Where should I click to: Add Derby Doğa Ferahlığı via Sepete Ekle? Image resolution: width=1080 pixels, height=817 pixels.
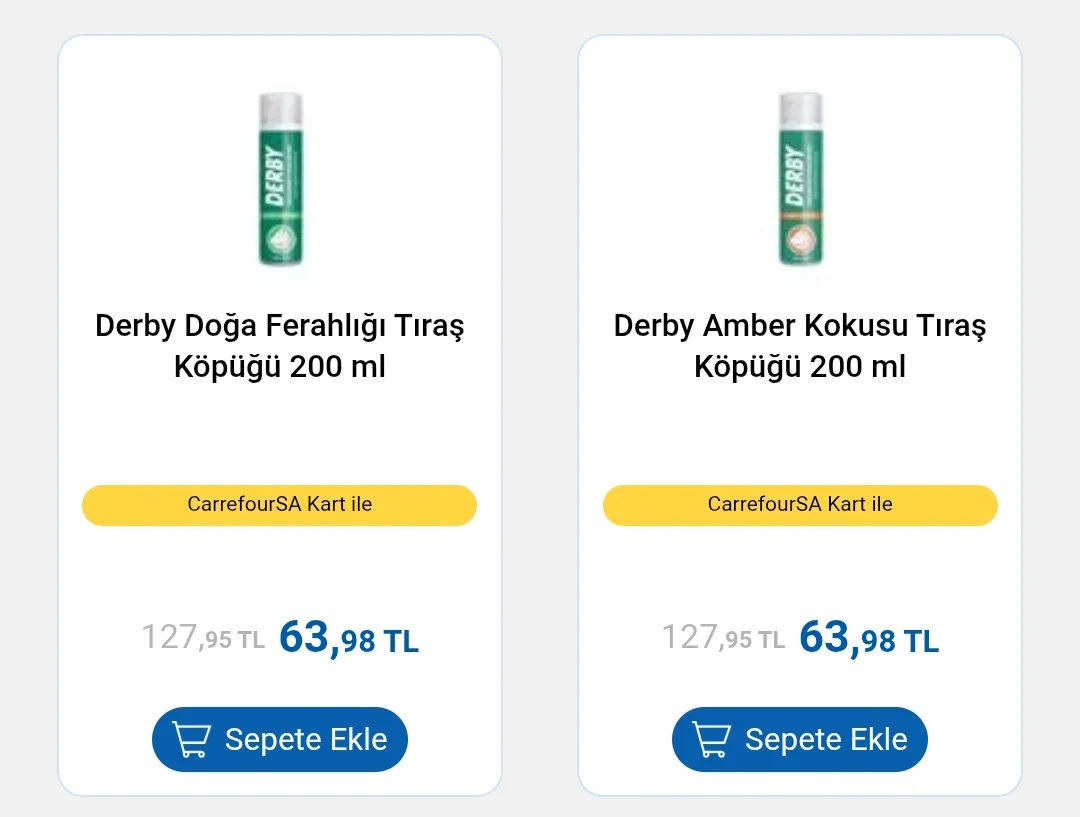pyautogui.click(x=280, y=739)
